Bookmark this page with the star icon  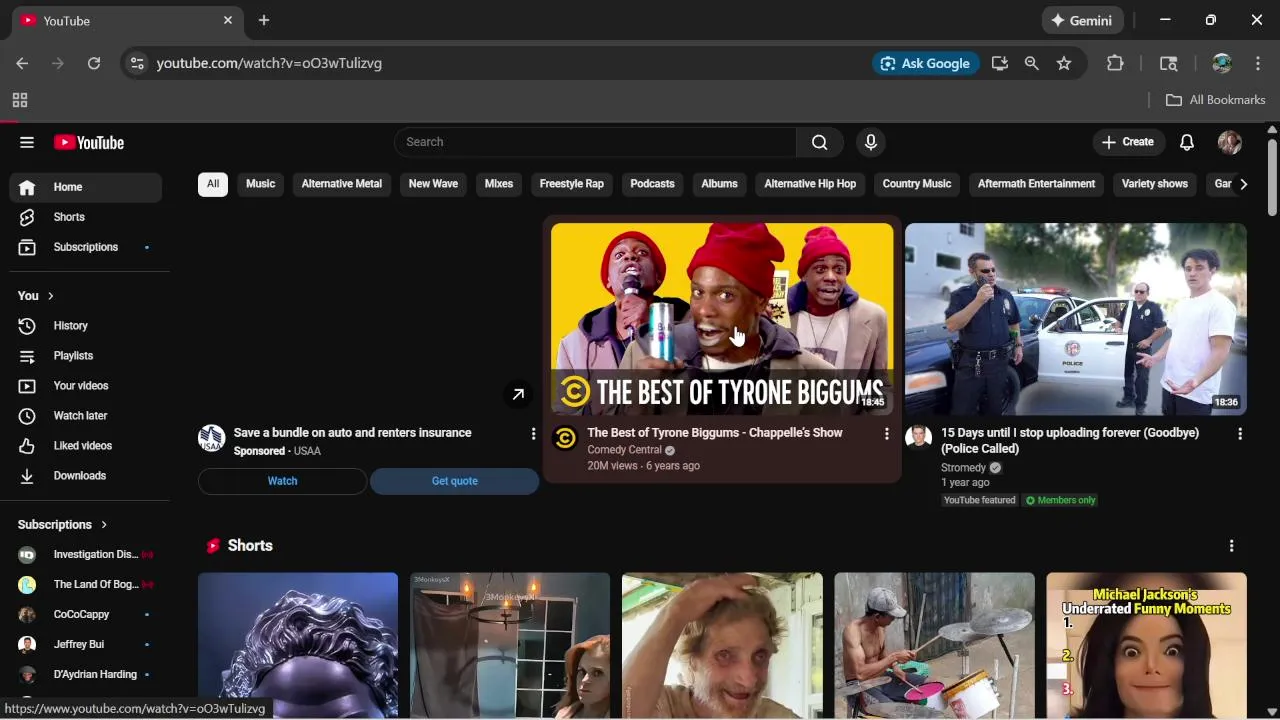pos(1064,63)
